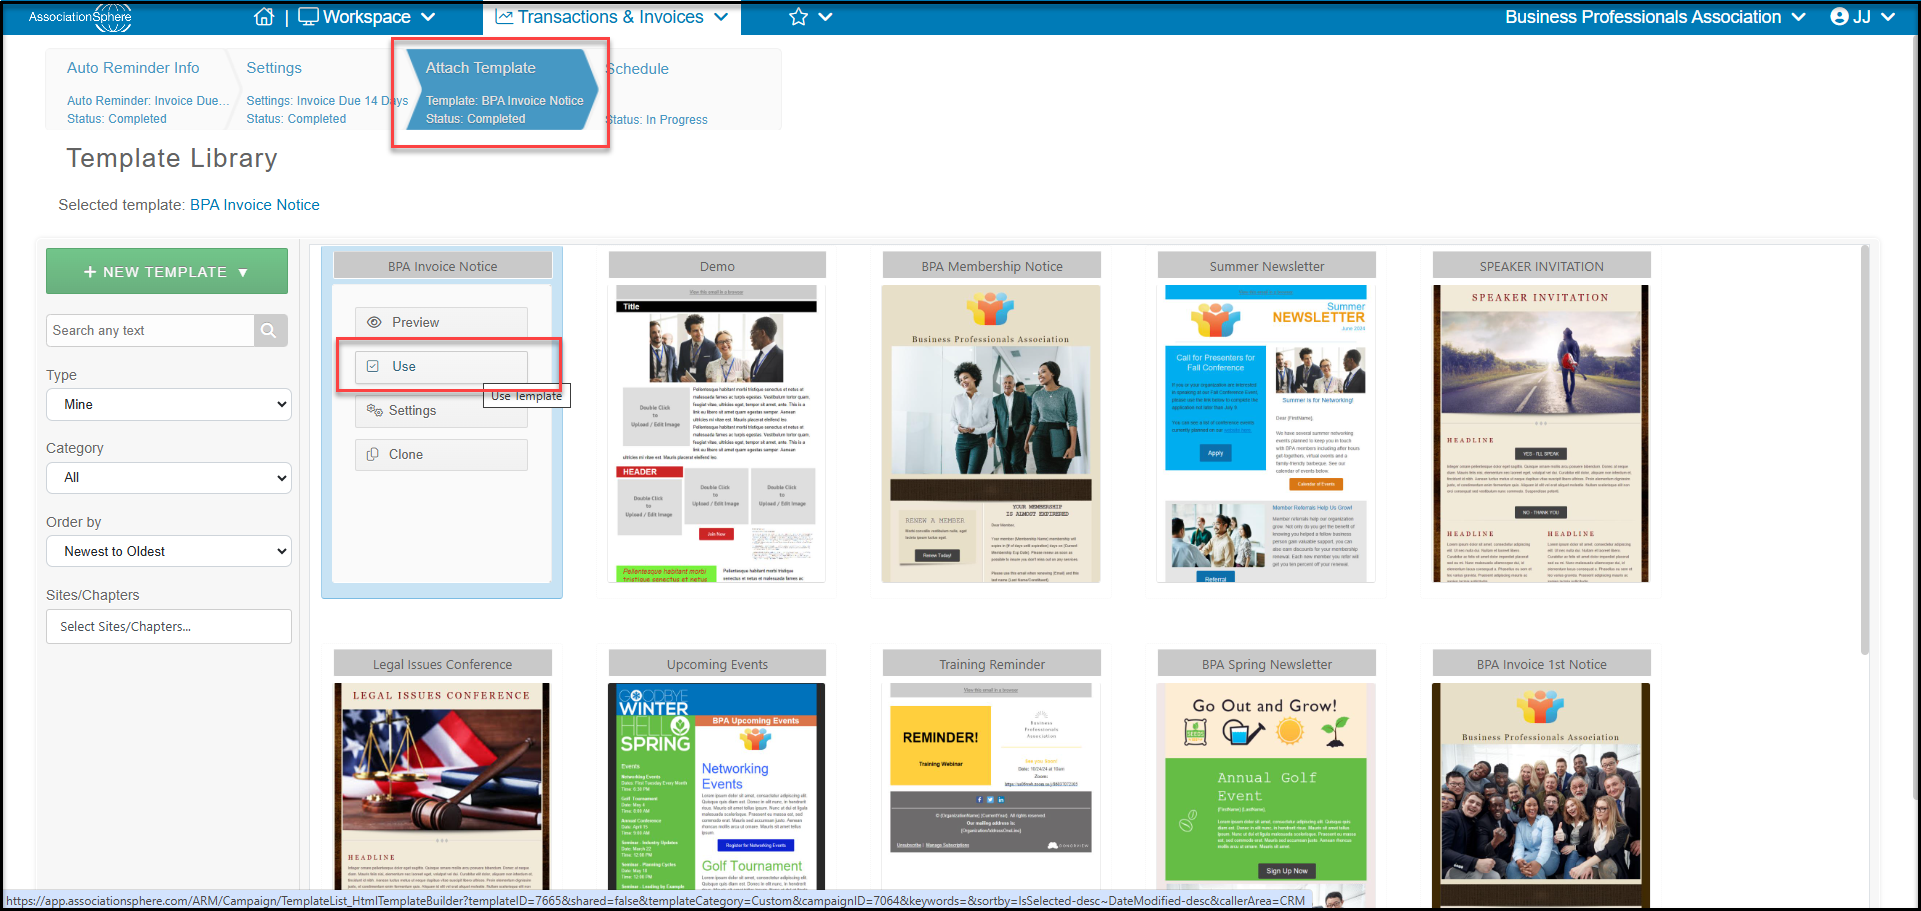This screenshot has height=911, width=1921.
Task: Click the template list vertical scrollbar
Action: point(1865,450)
